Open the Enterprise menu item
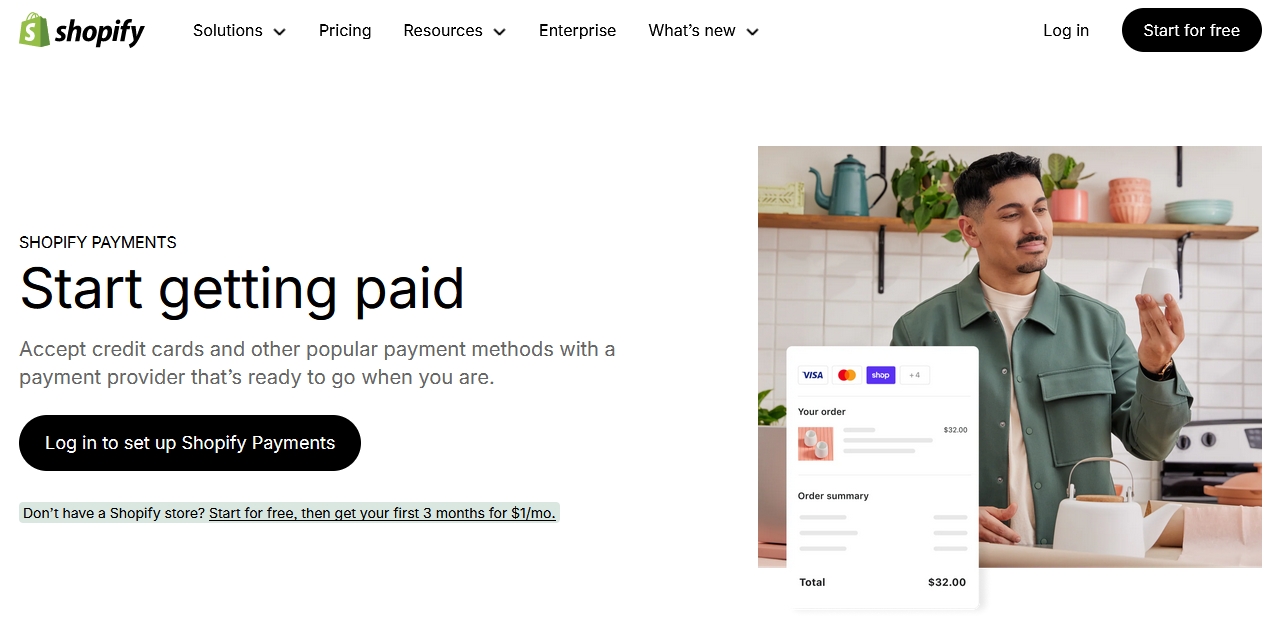The image size is (1274, 617). point(577,31)
